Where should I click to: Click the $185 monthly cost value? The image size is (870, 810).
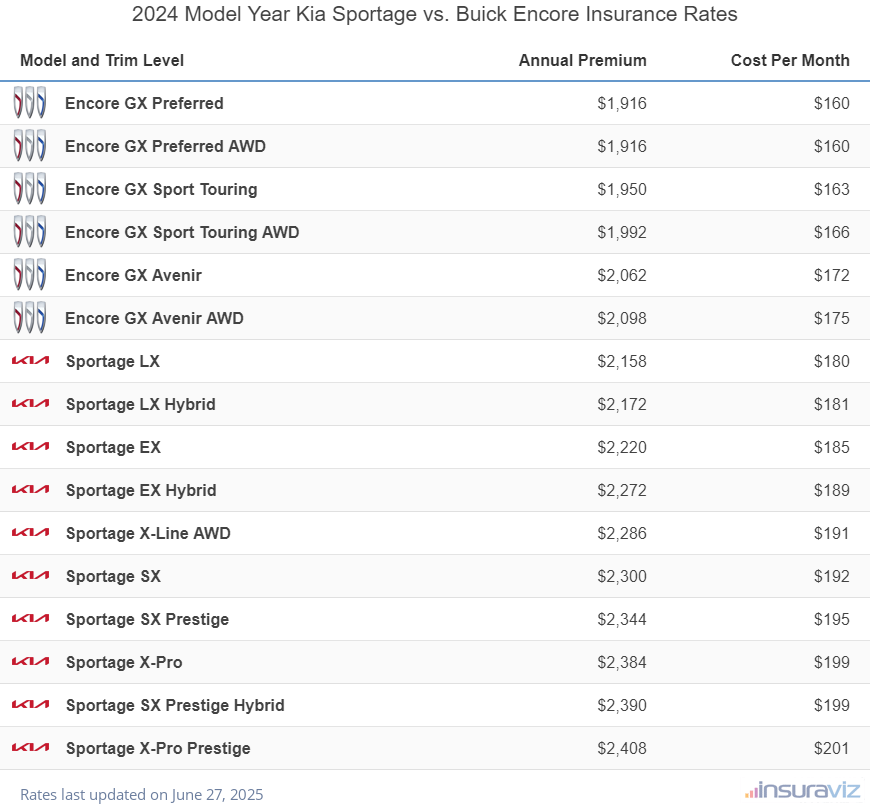point(832,447)
